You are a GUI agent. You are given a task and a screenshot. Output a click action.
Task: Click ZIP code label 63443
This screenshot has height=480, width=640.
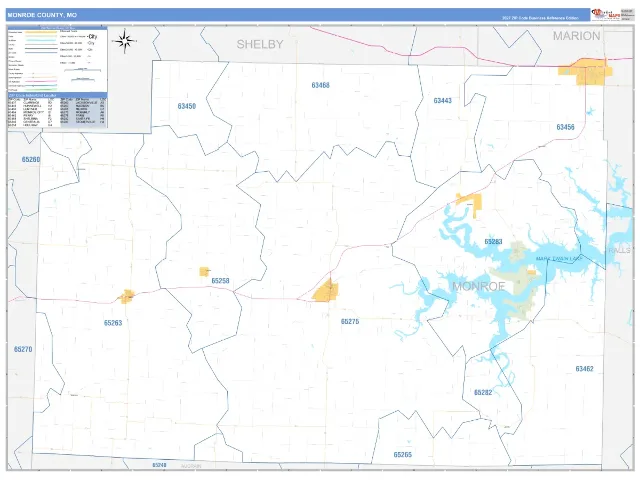[442, 100]
